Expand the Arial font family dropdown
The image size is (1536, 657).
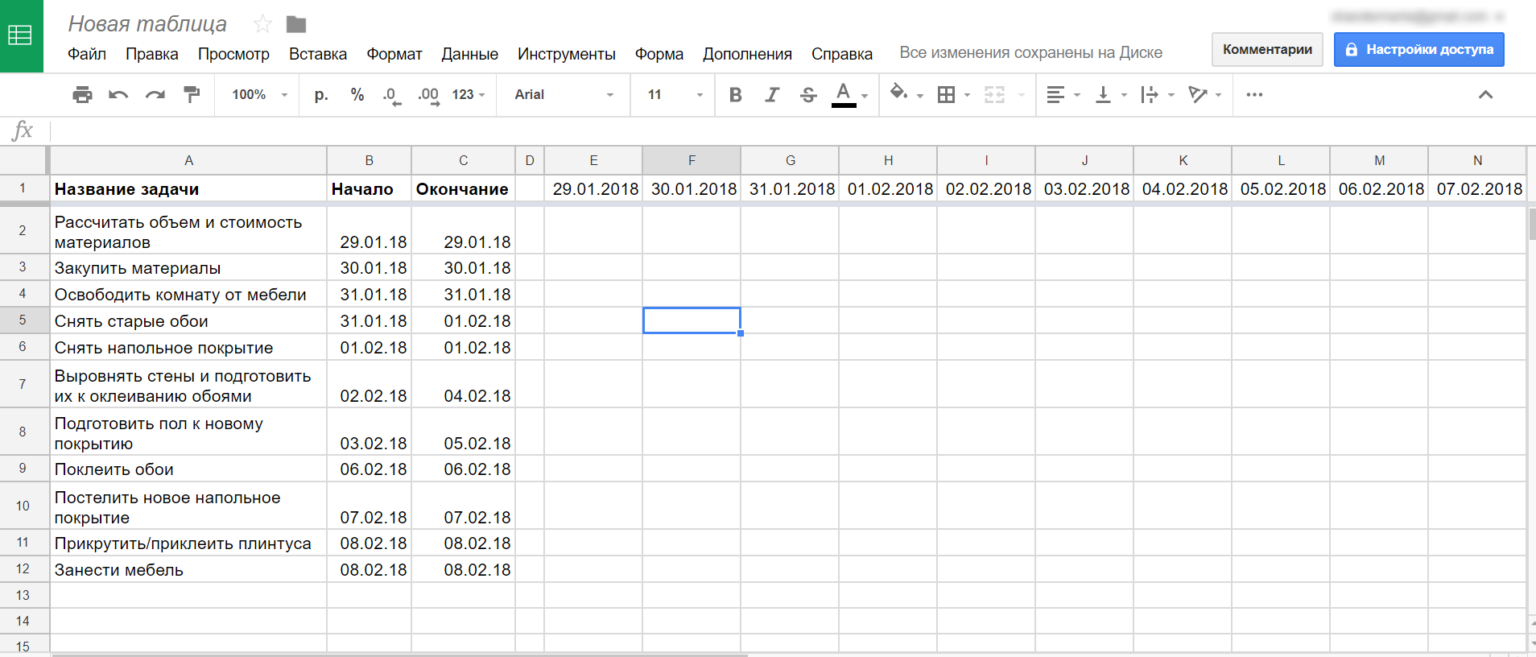pyautogui.click(x=564, y=95)
